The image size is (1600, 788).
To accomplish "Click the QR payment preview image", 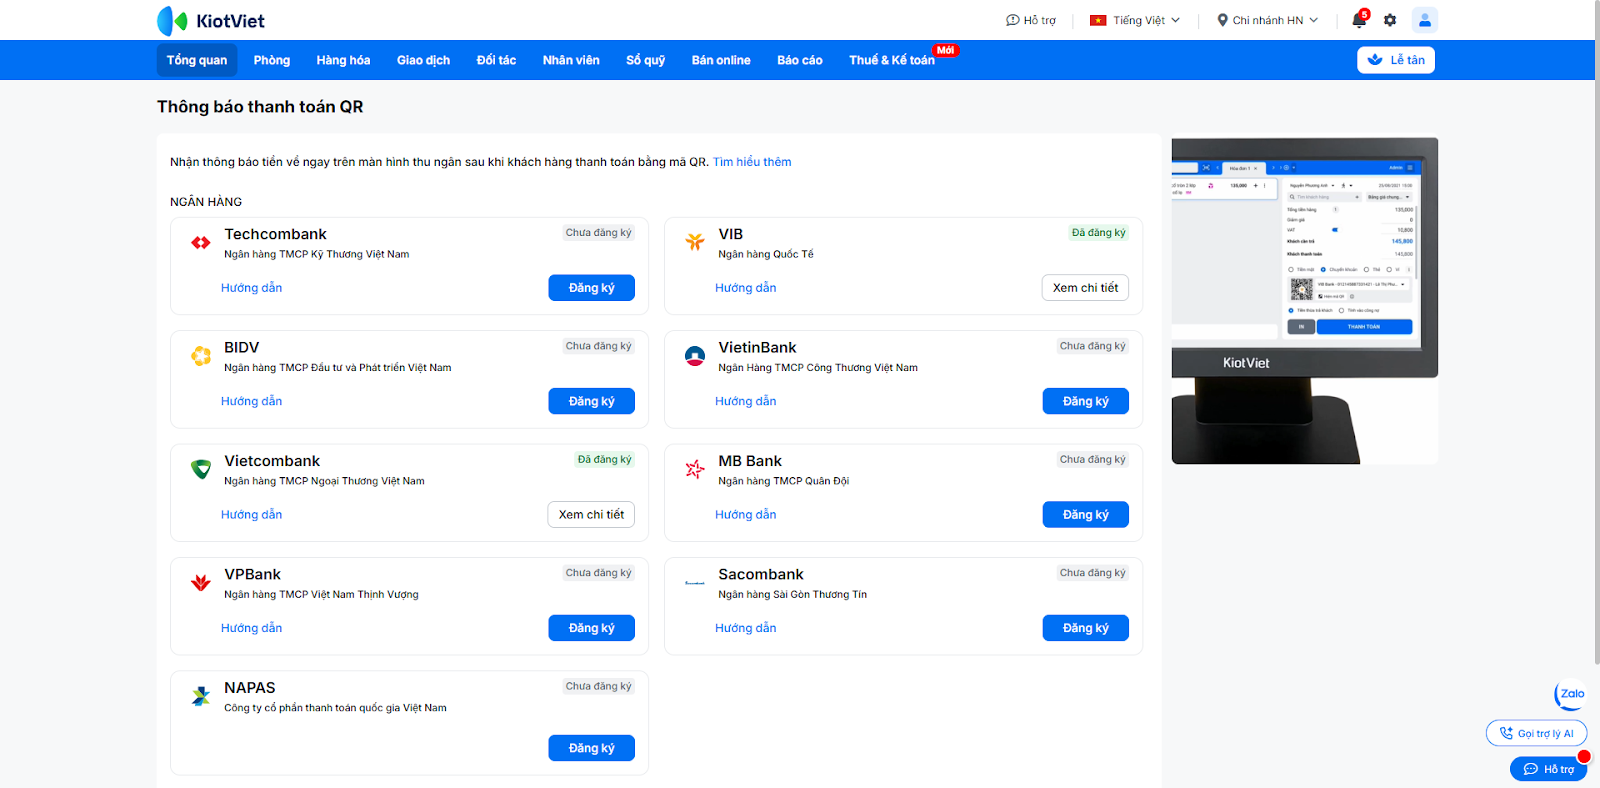I will (x=1305, y=301).
